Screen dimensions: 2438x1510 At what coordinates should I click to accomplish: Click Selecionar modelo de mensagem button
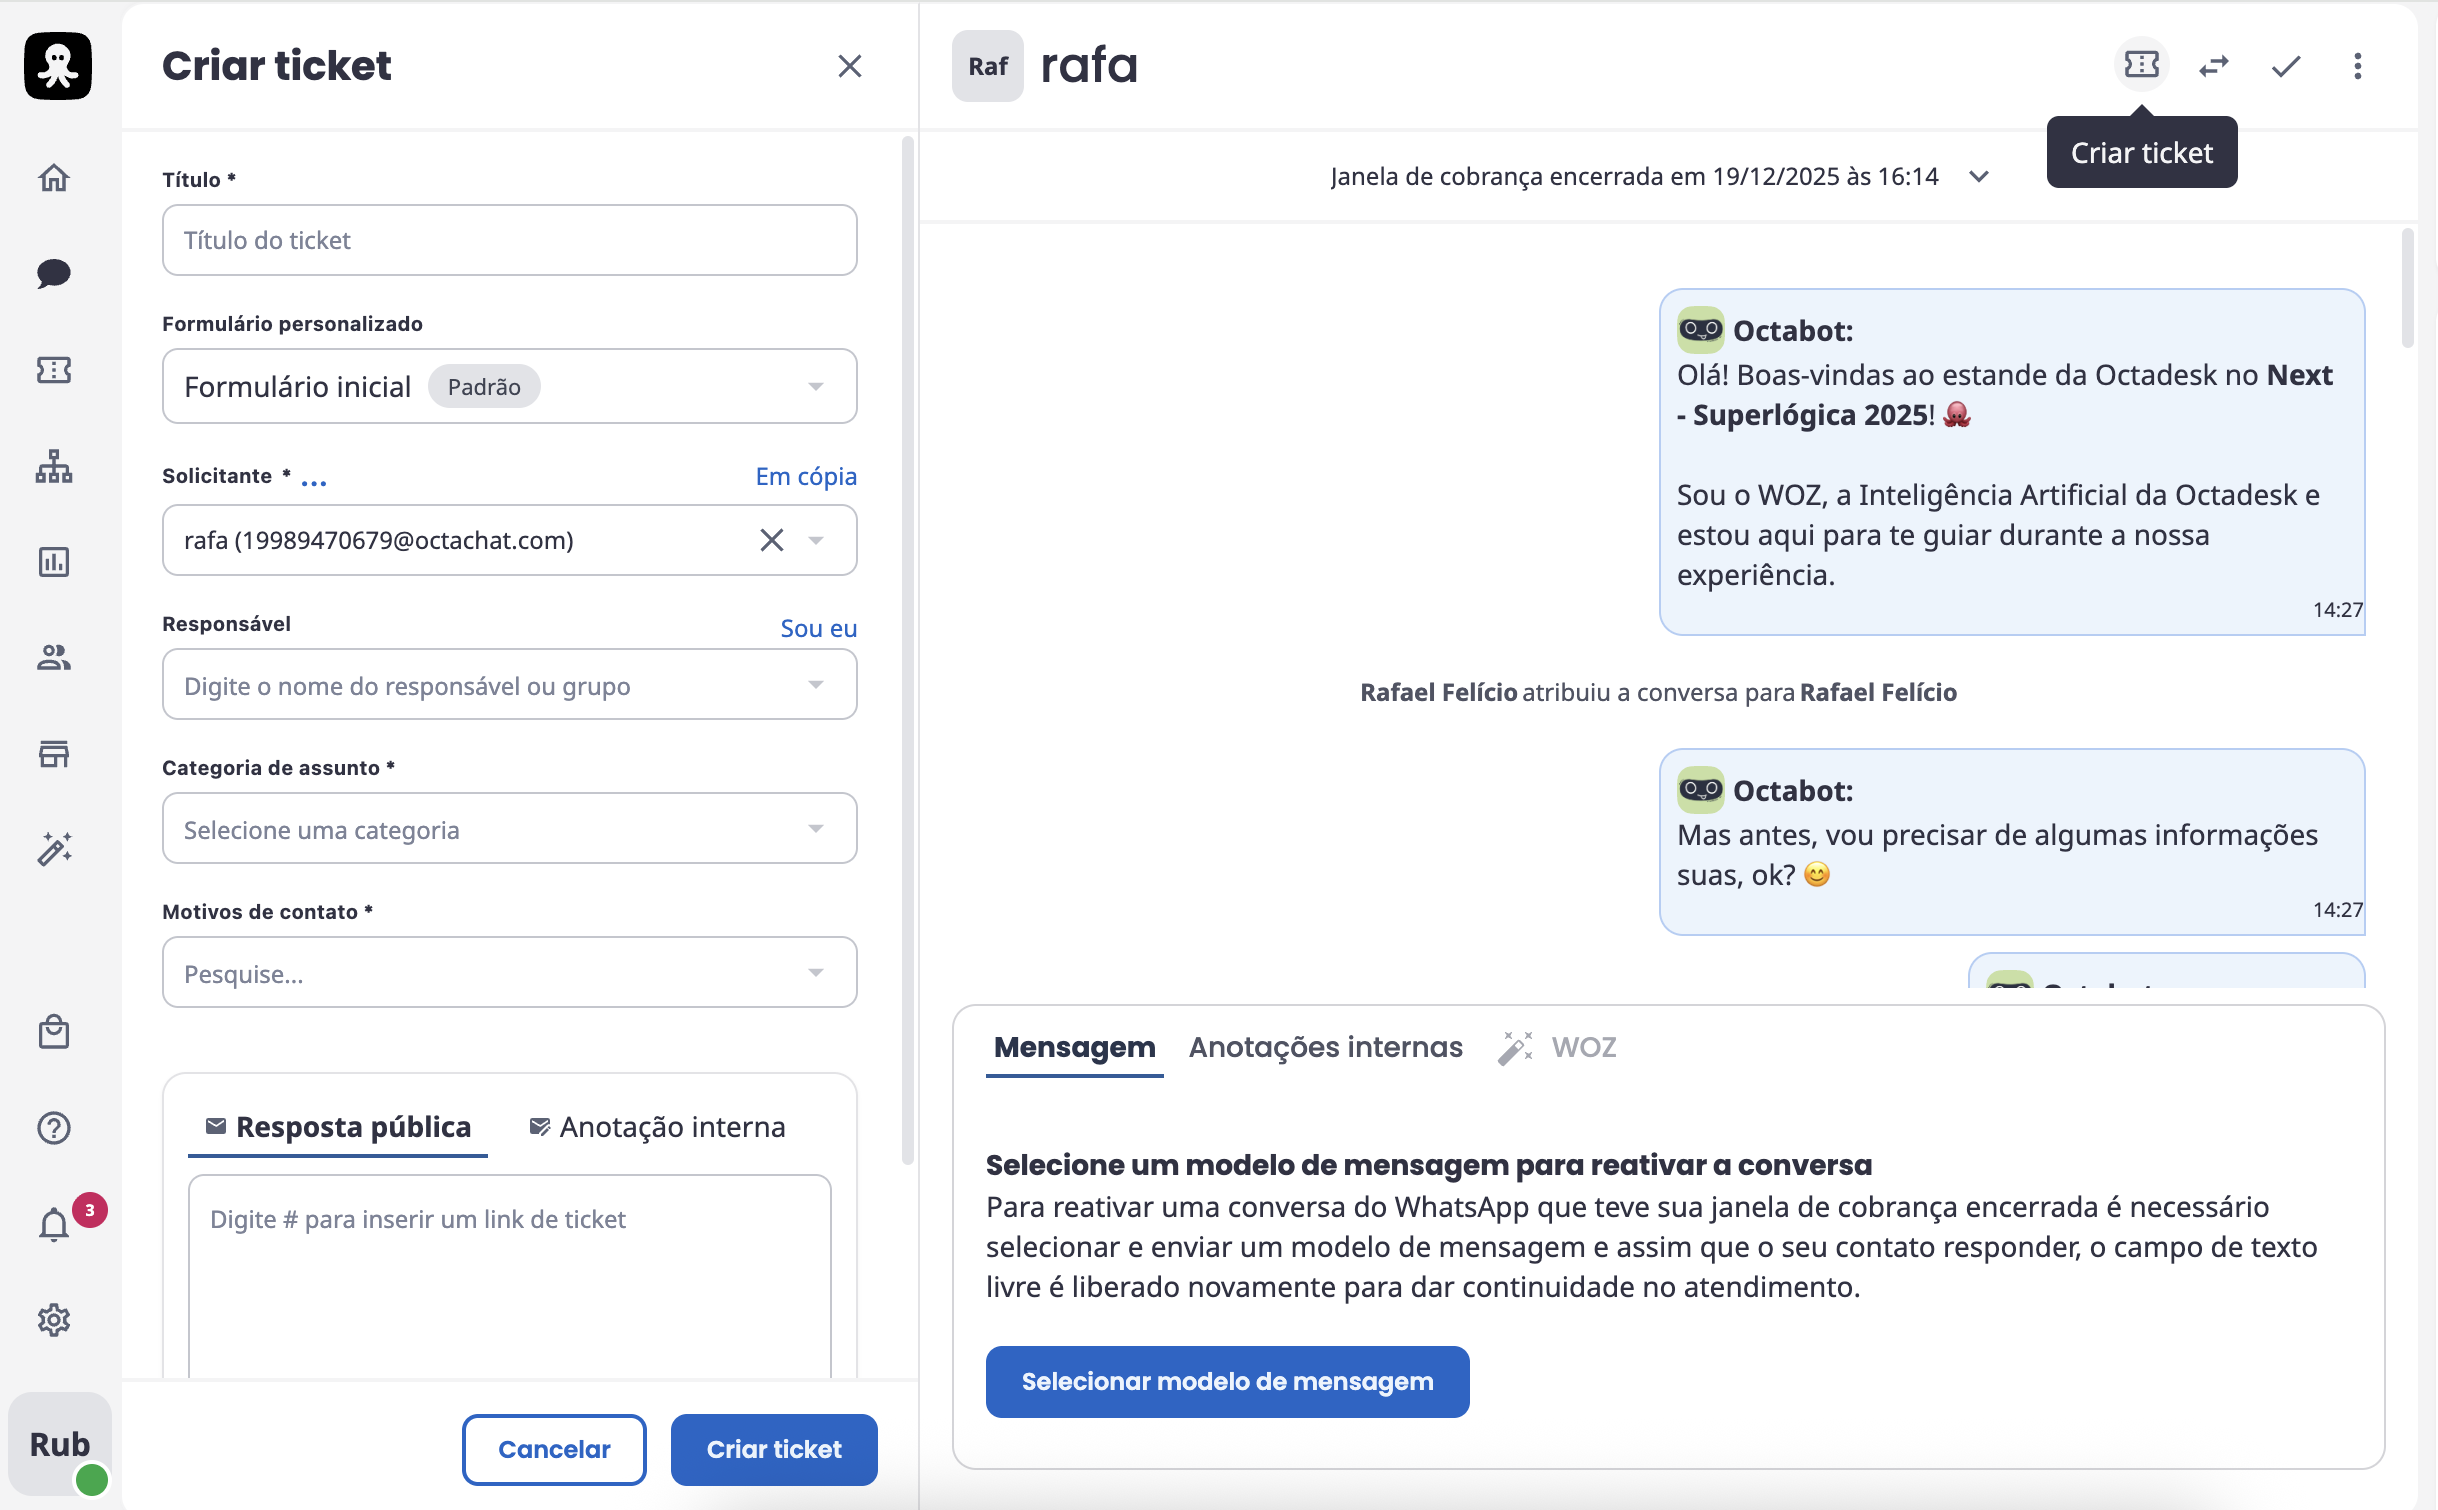[1227, 1381]
